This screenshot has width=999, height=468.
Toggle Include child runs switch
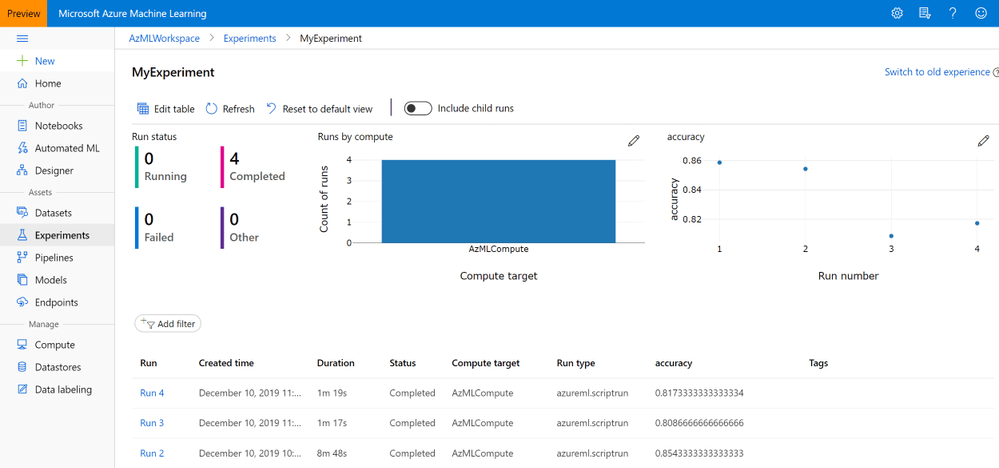point(418,108)
